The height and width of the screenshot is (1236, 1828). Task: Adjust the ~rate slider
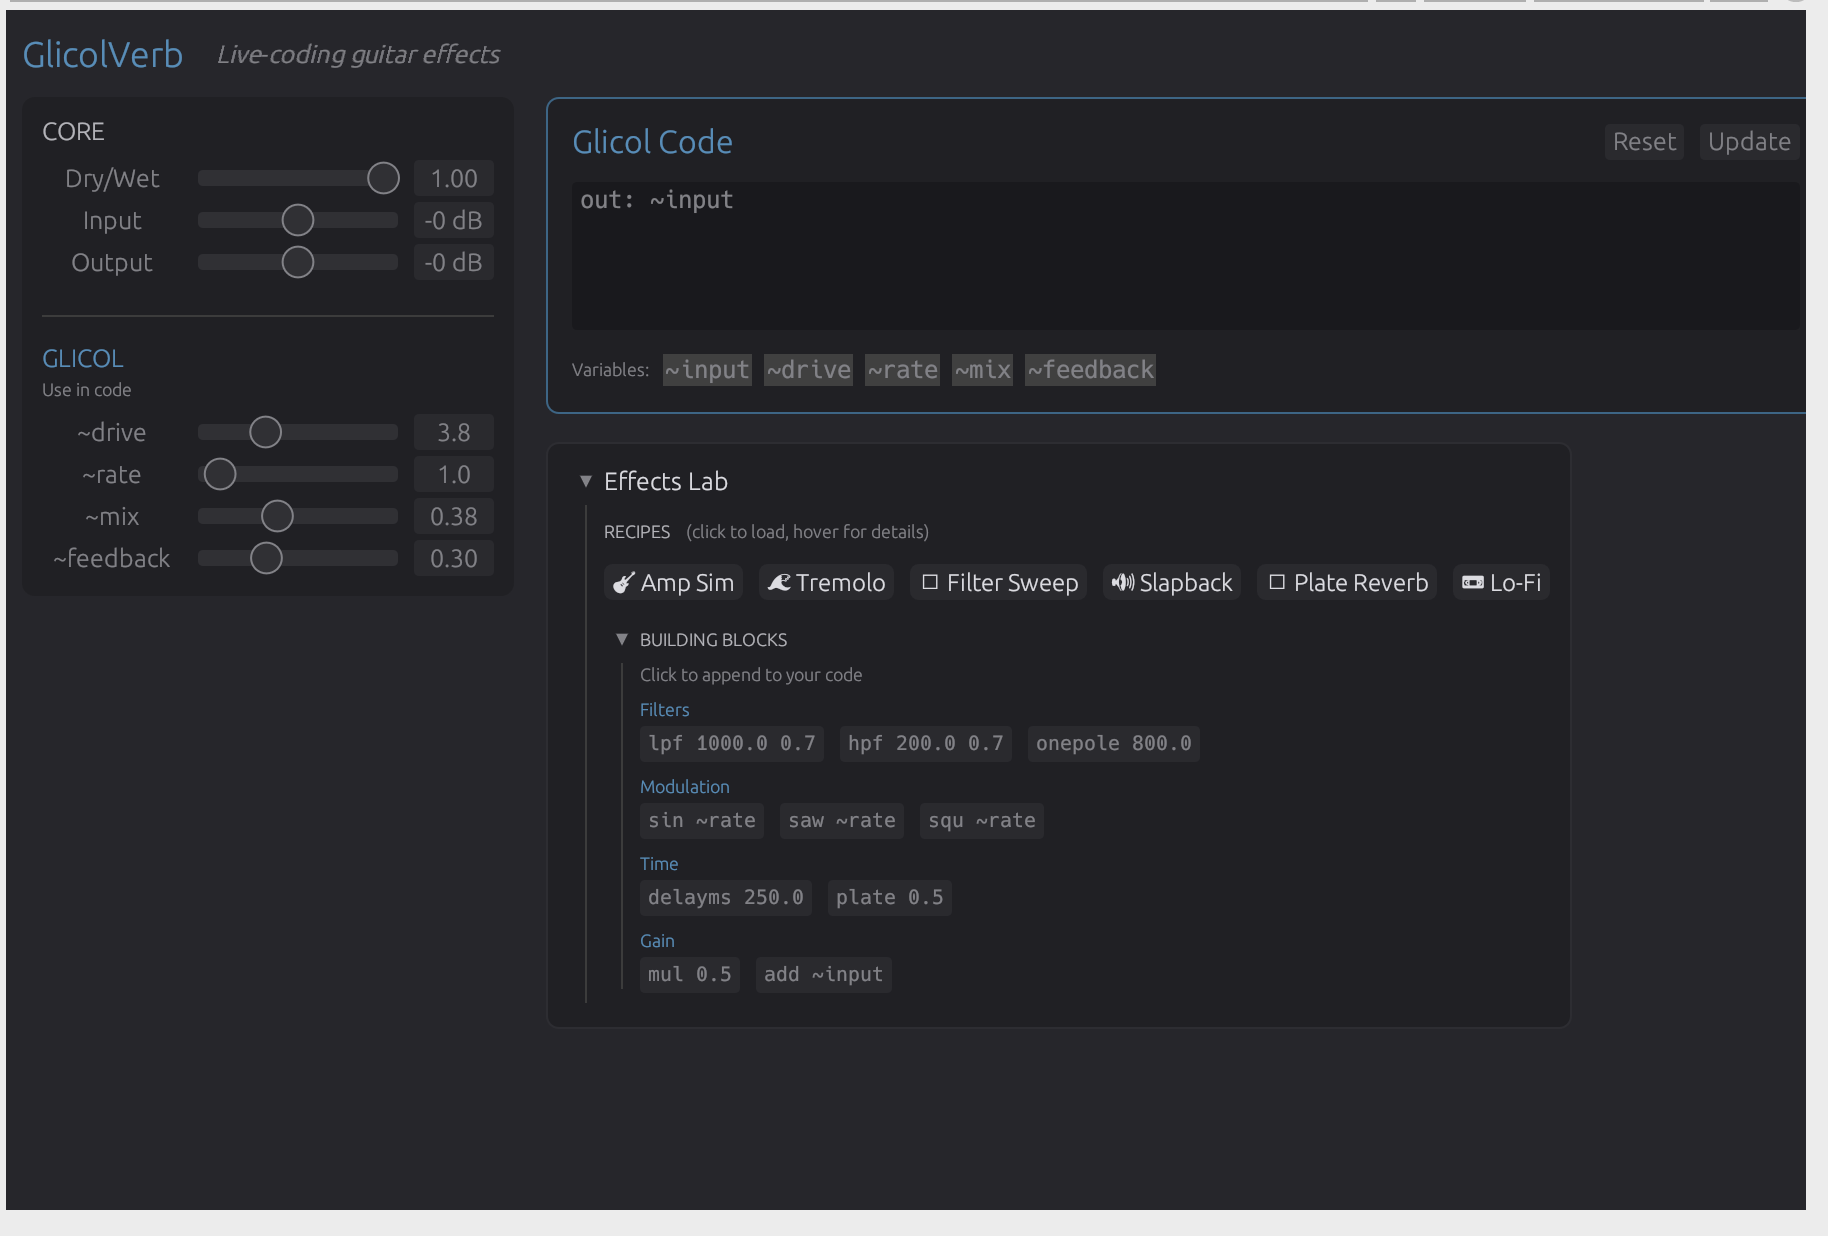pyautogui.click(x=298, y=474)
